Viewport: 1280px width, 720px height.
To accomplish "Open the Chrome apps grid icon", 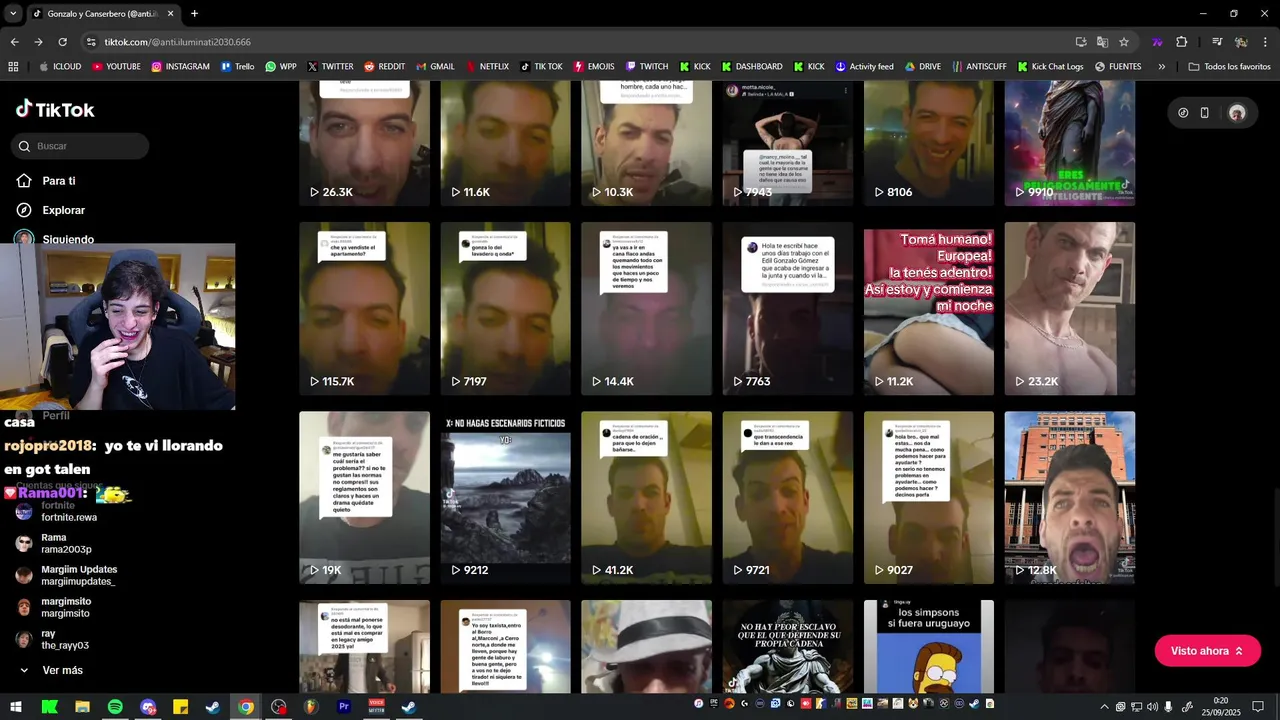I will pos(13,67).
